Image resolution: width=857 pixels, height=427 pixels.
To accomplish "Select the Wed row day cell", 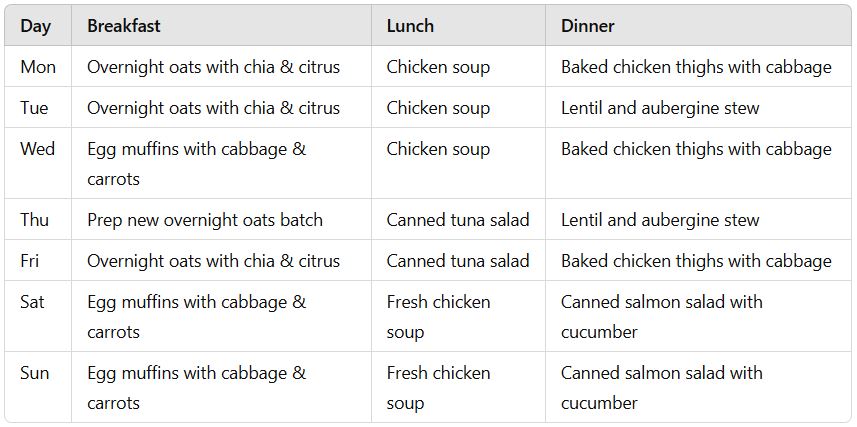I will point(38,149).
